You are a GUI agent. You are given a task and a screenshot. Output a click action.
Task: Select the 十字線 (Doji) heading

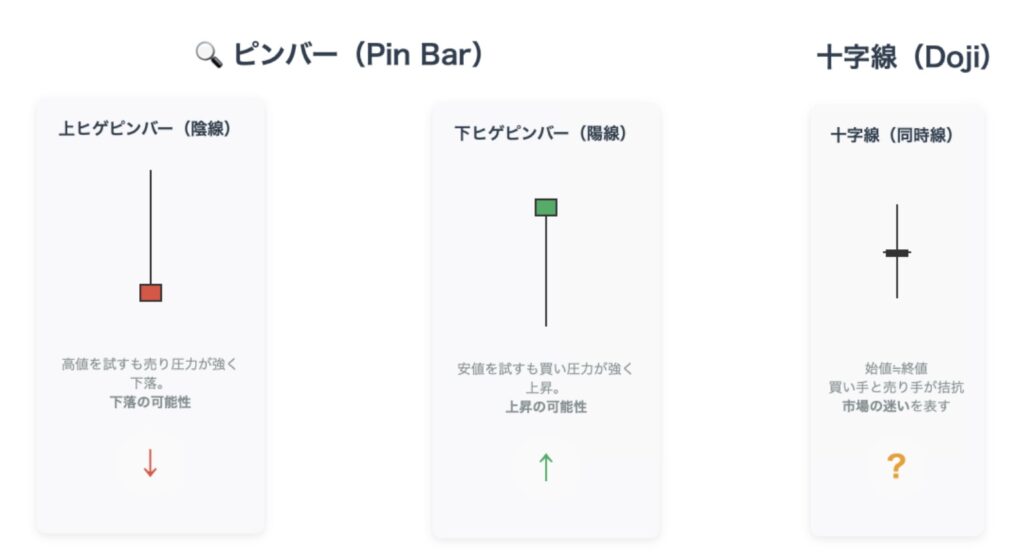904,57
